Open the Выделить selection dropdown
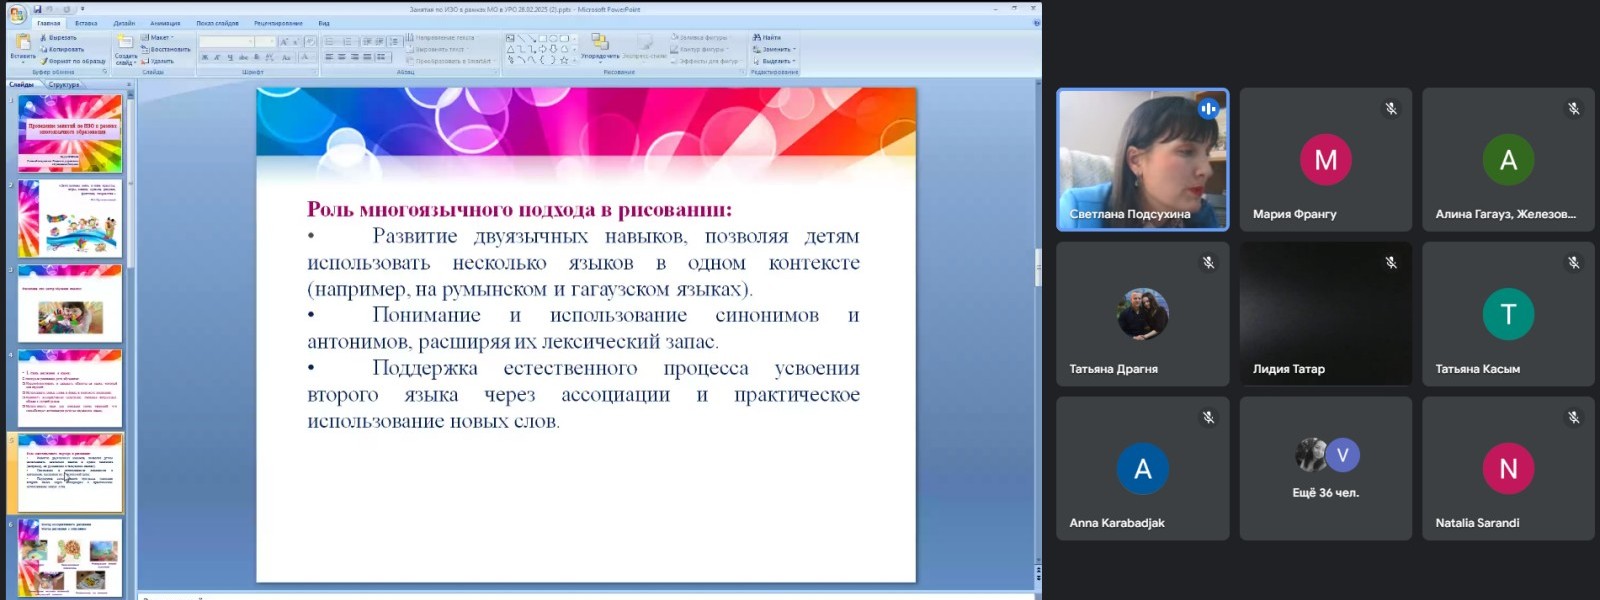Image resolution: width=1600 pixels, height=600 pixels. (776, 61)
